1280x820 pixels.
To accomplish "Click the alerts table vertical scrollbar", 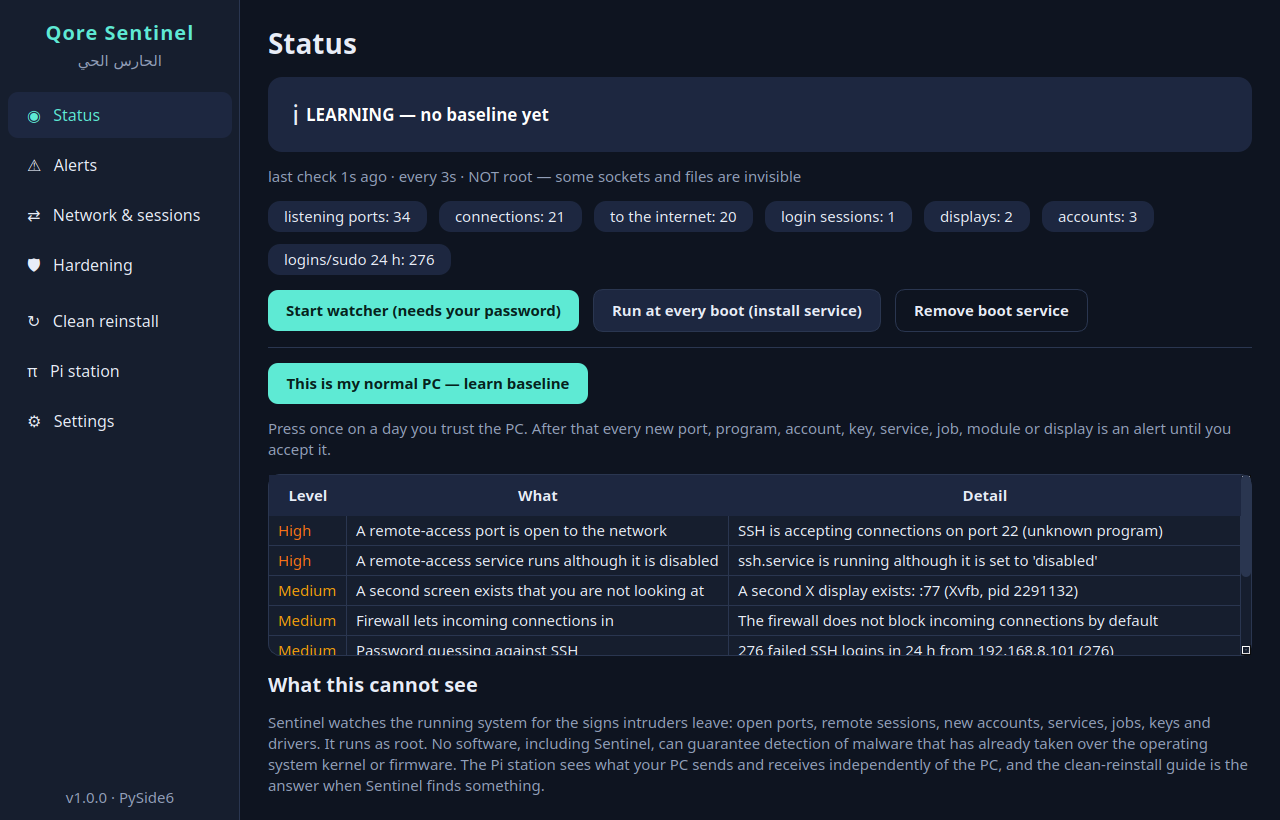I will point(1246,528).
